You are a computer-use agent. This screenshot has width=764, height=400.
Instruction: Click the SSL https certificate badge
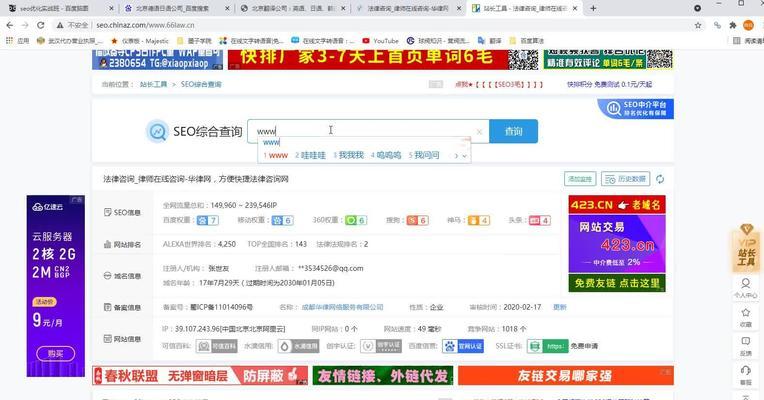(548, 346)
